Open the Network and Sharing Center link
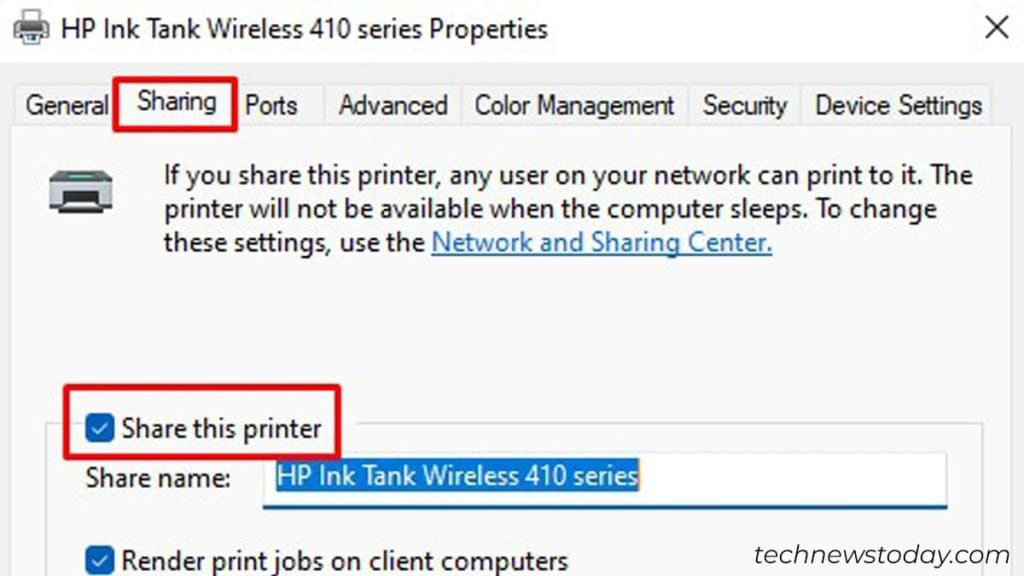 tap(601, 242)
